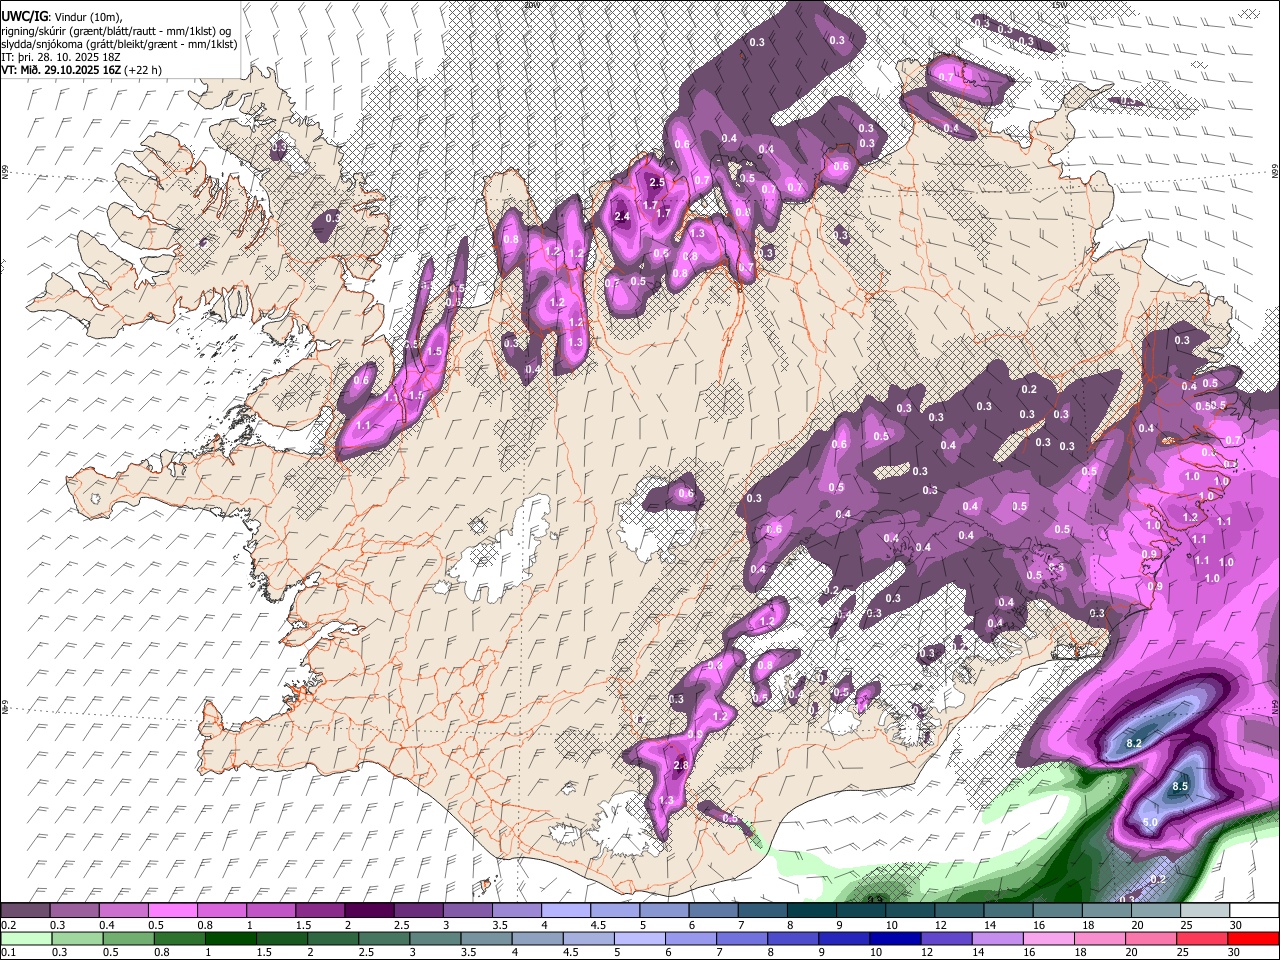The width and height of the screenshot is (1280, 960).
Task: Click the 'VT: Mið. 29.10.2025 16Z' valid time
Action: 62,70
